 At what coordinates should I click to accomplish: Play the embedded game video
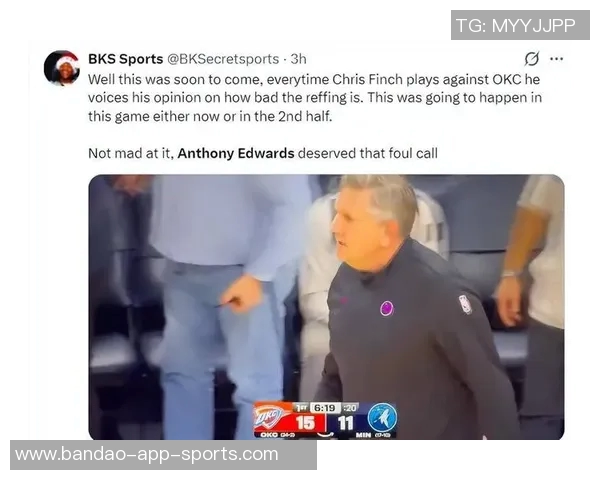pyautogui.click(x=326, y=307)
